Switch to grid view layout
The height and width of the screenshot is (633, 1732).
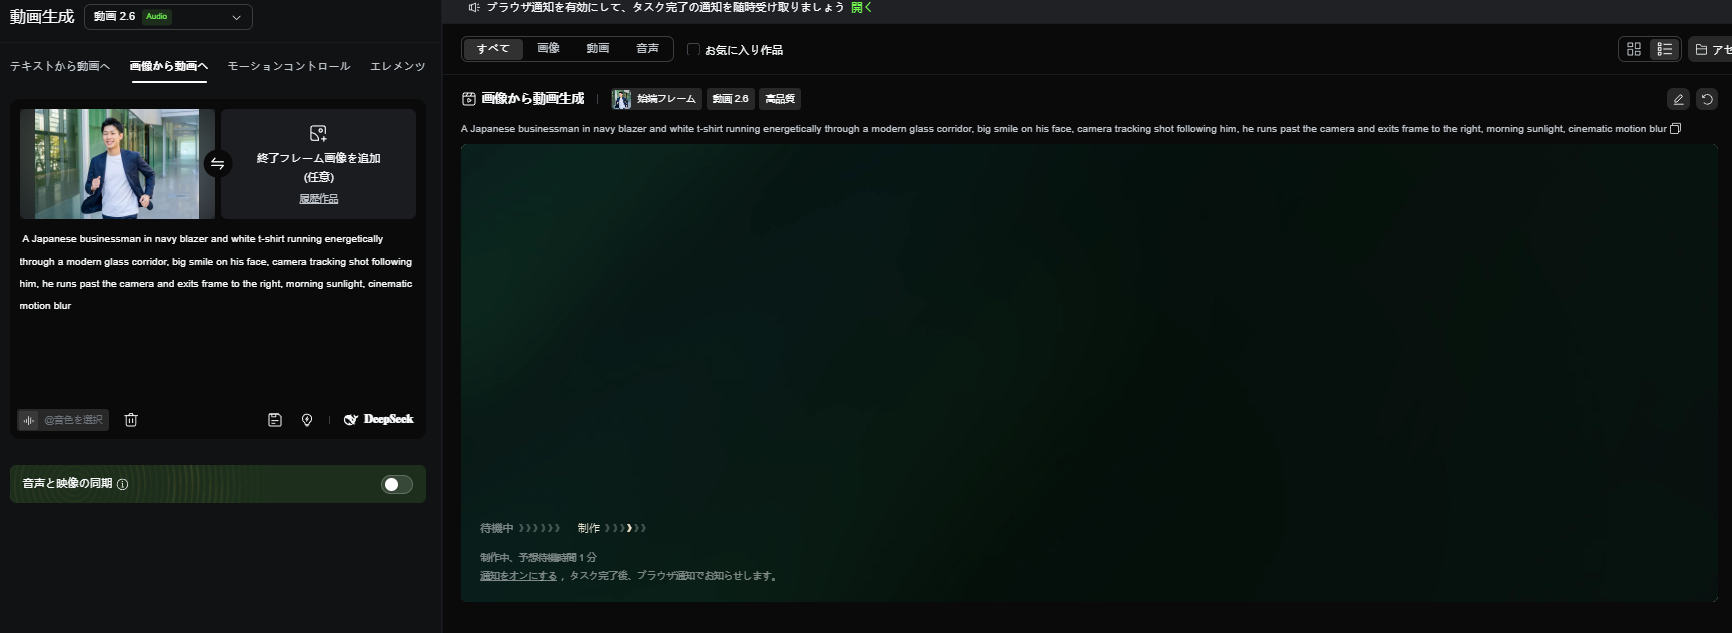click(x=1634, y=49)
